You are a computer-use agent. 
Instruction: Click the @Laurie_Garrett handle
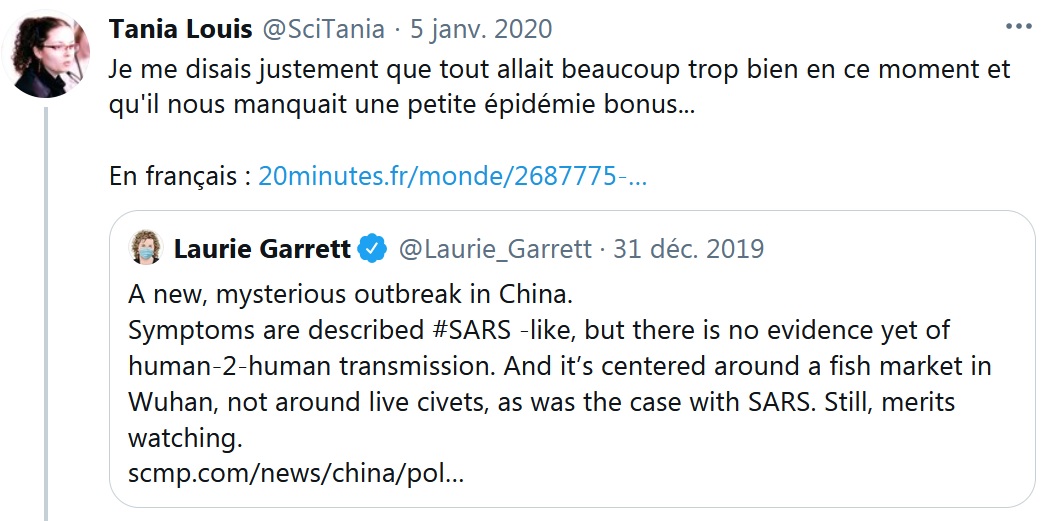point(494,248)
